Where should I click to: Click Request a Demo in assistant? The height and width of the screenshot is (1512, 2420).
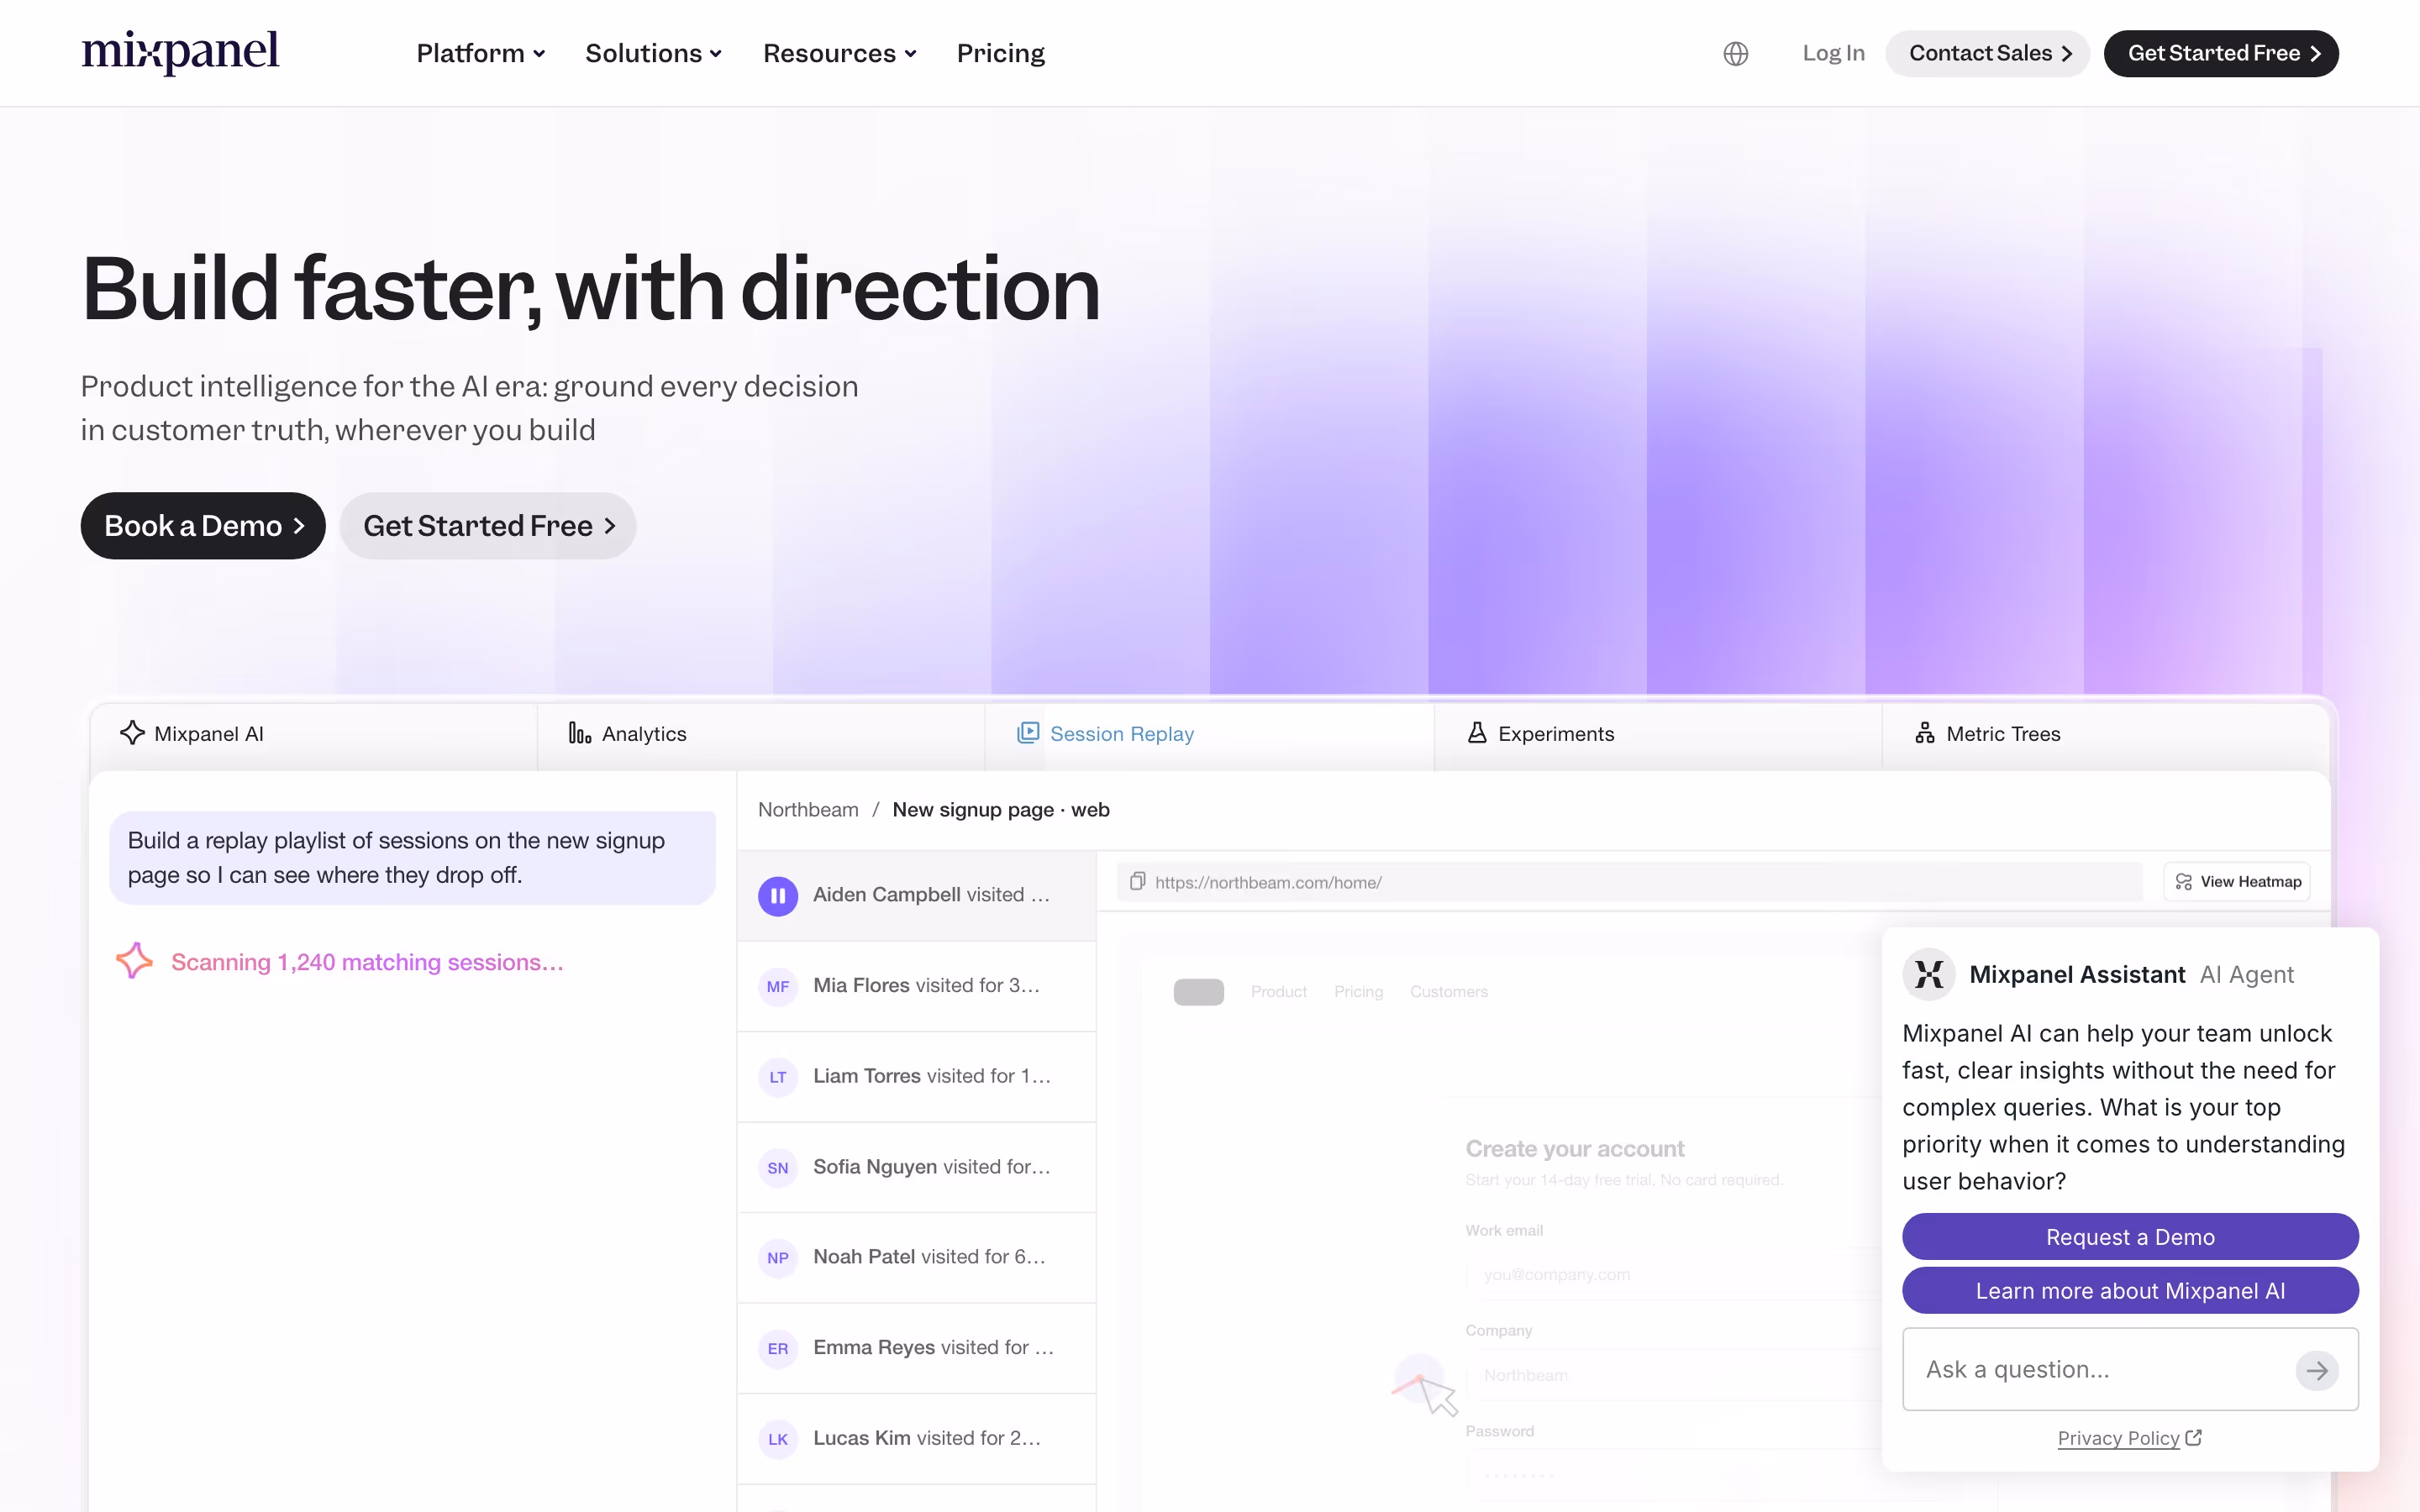coord(2130,1237)
